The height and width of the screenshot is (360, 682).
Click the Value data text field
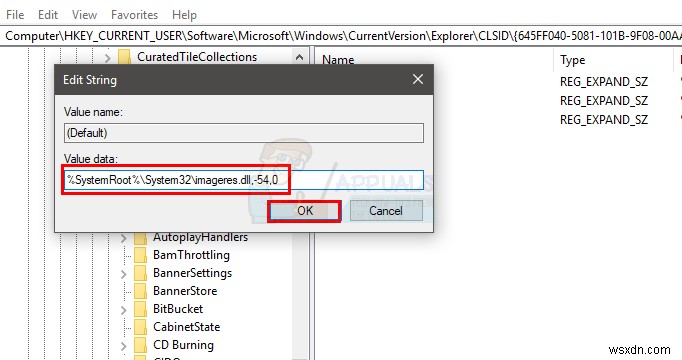click(x=244, y=180)
